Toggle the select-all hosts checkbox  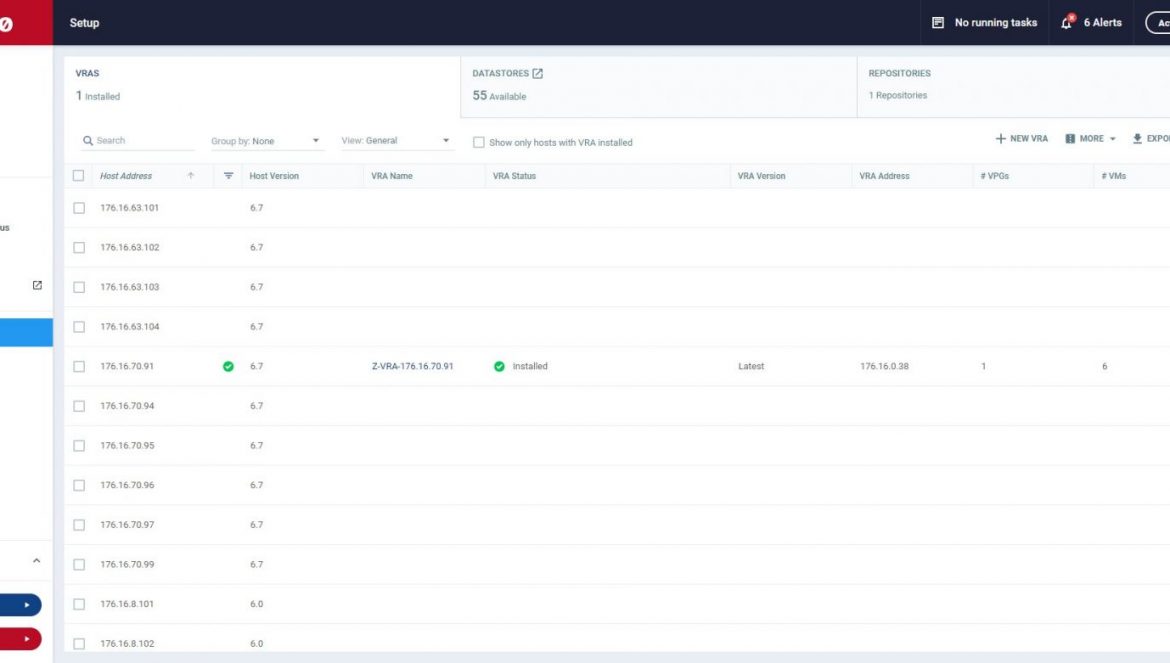click(78, 176)
